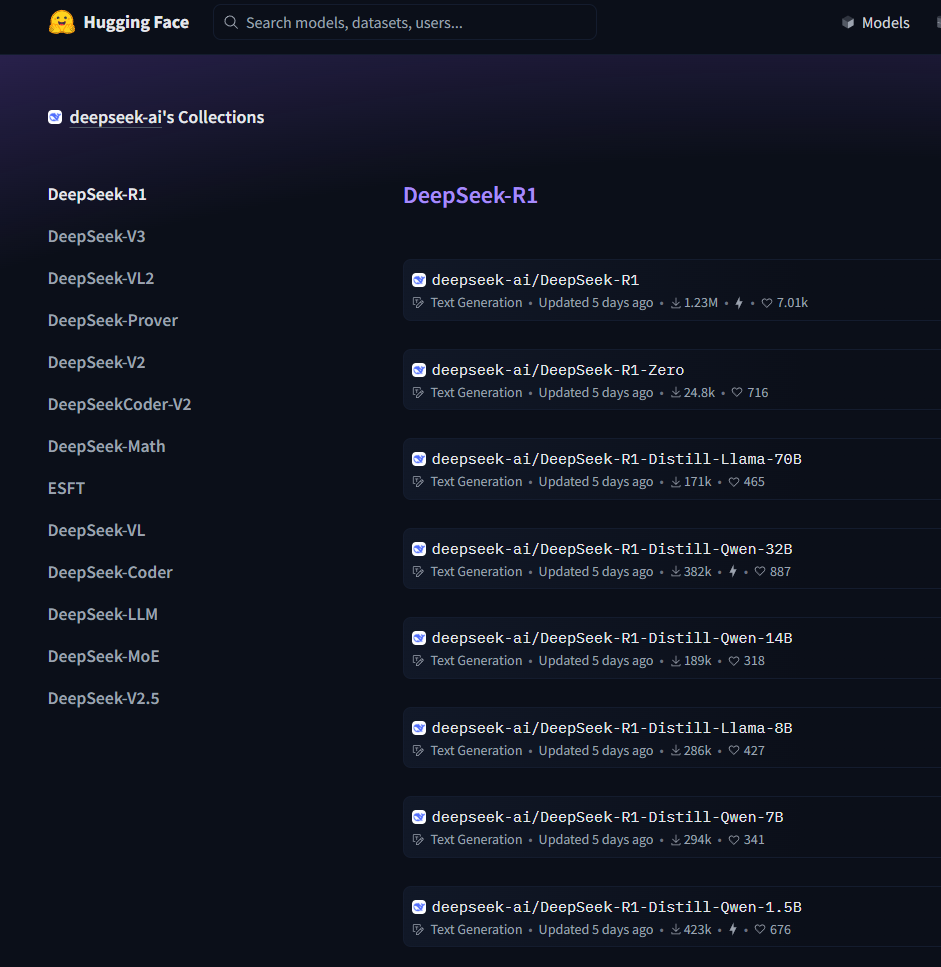The height and width of the screenshot is (967, 941).
Task: Open the deepseek-ai profile link in heading
Action: click(115, 117)
